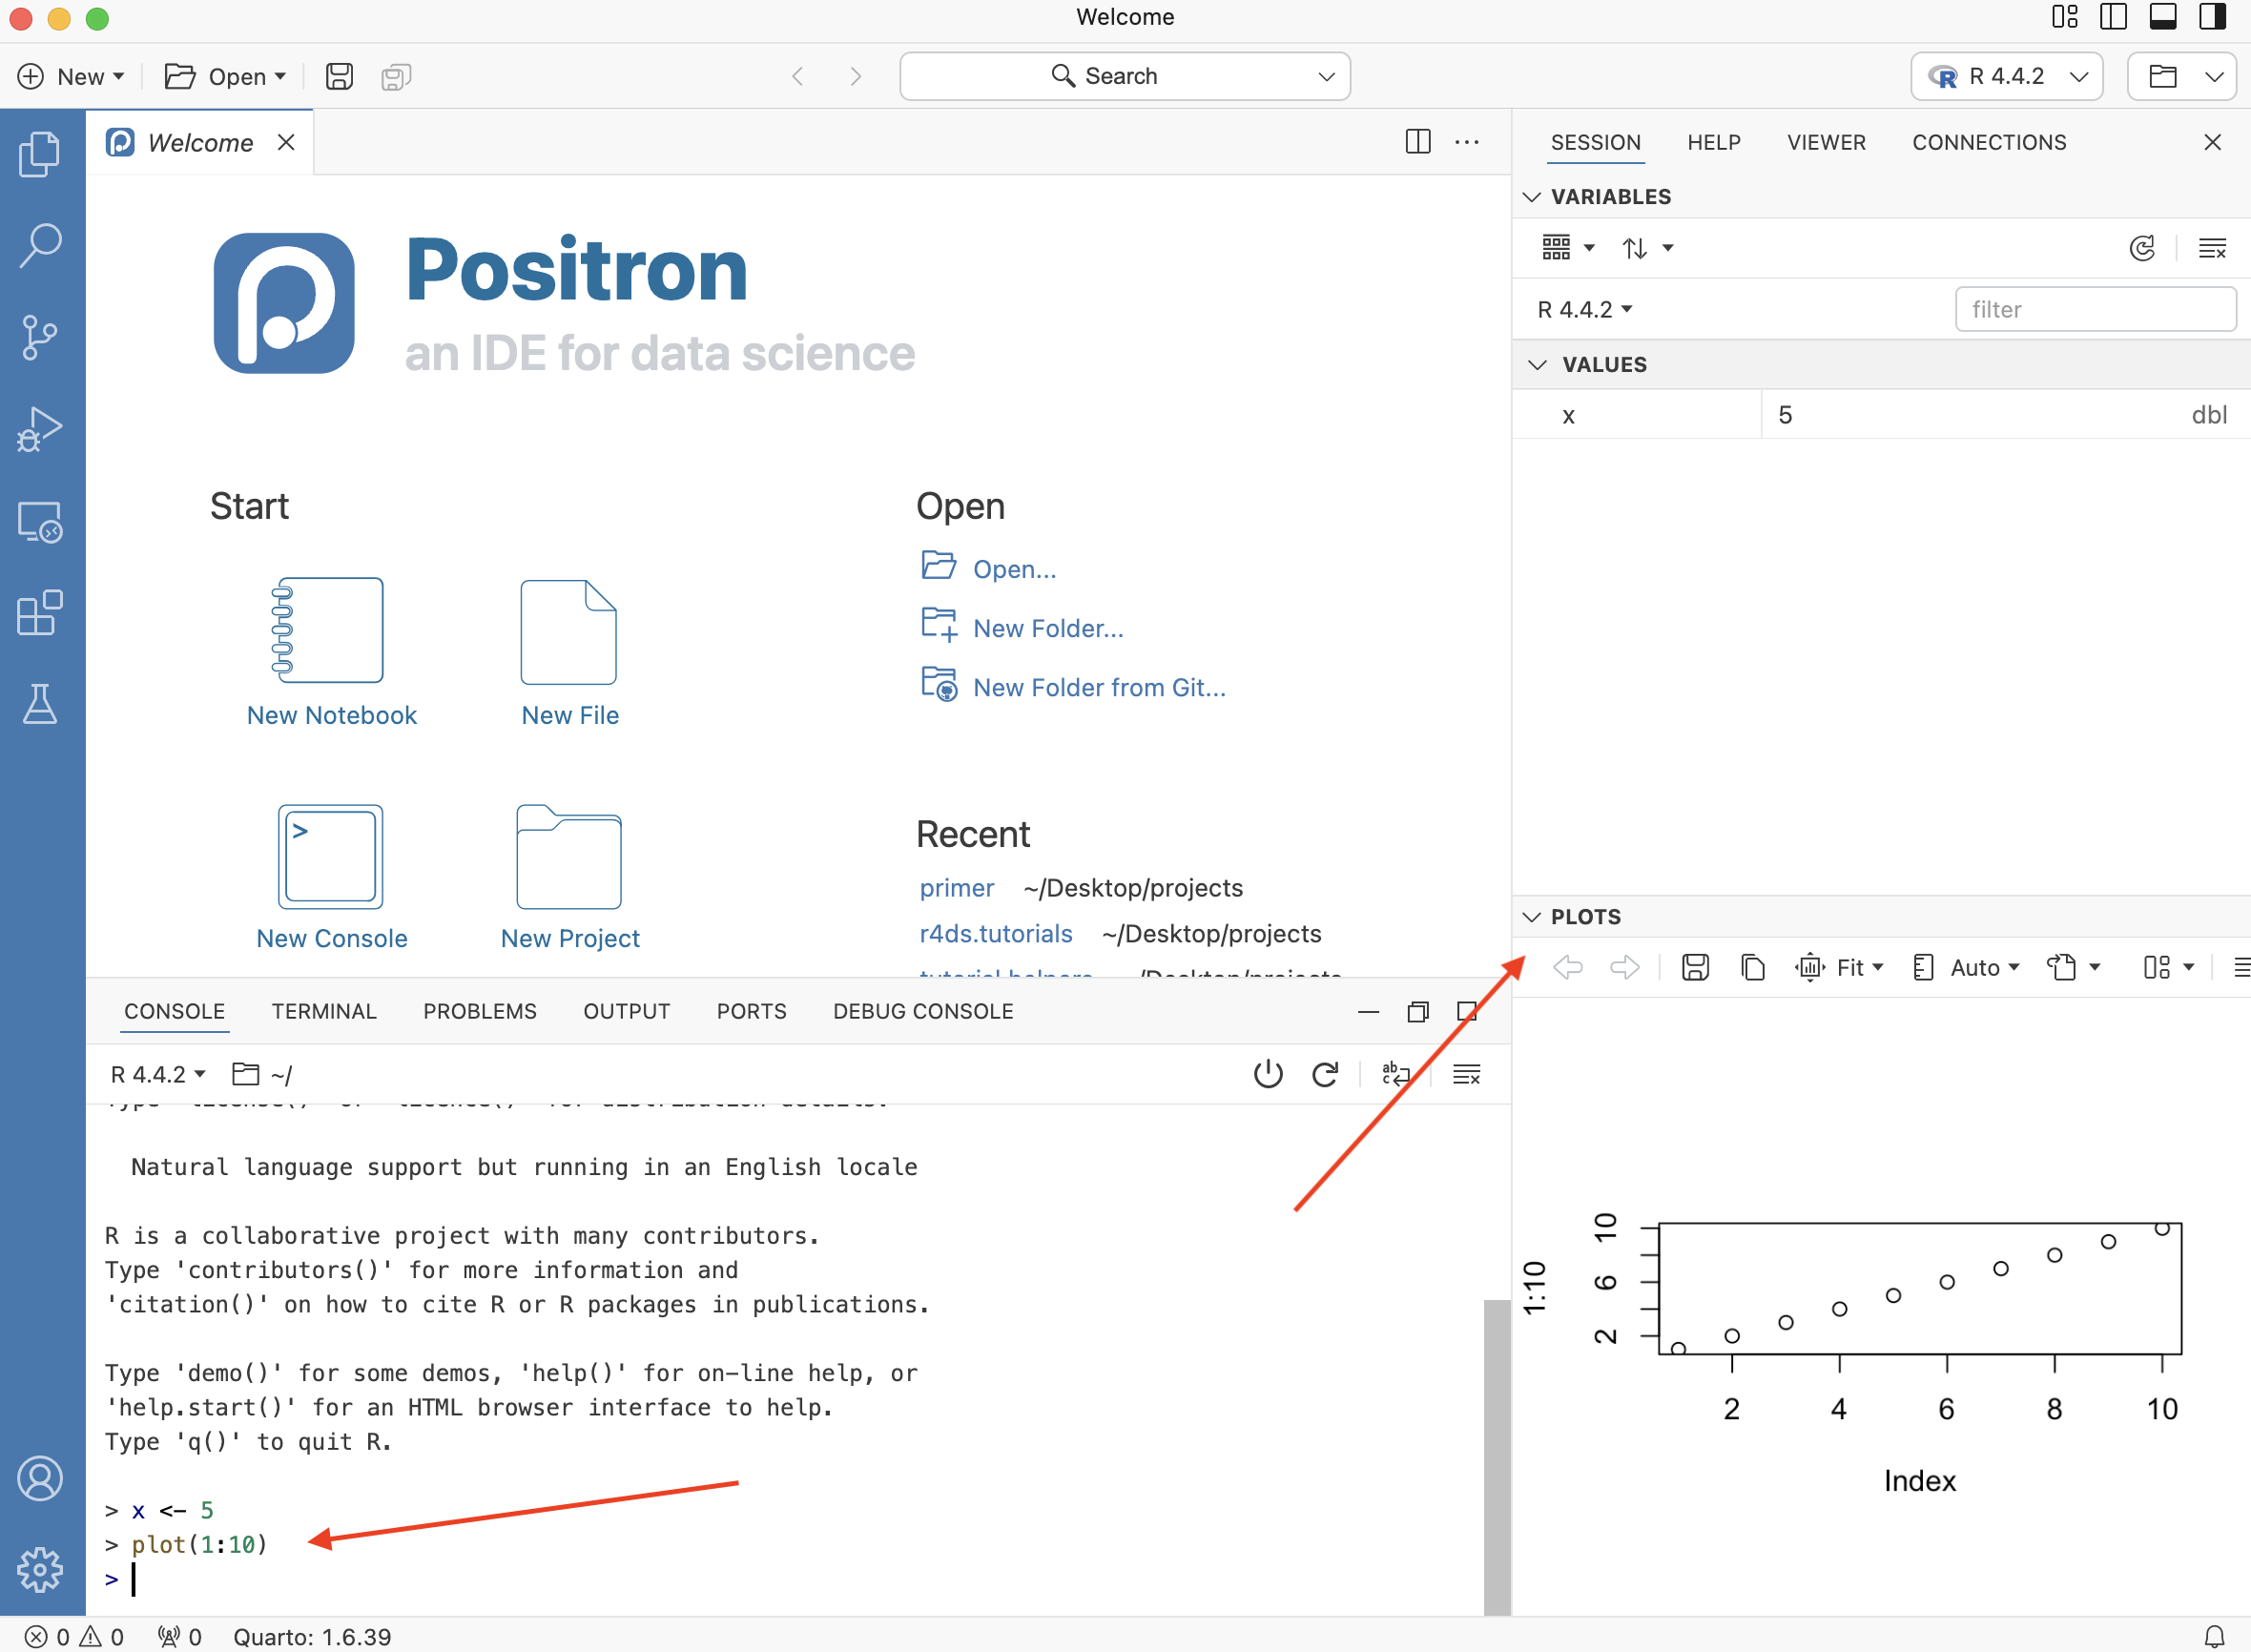Viewport: 2251px width, 1652px height.
Task: Click the notifications bell in status bar
Action: (2214, 1637)
